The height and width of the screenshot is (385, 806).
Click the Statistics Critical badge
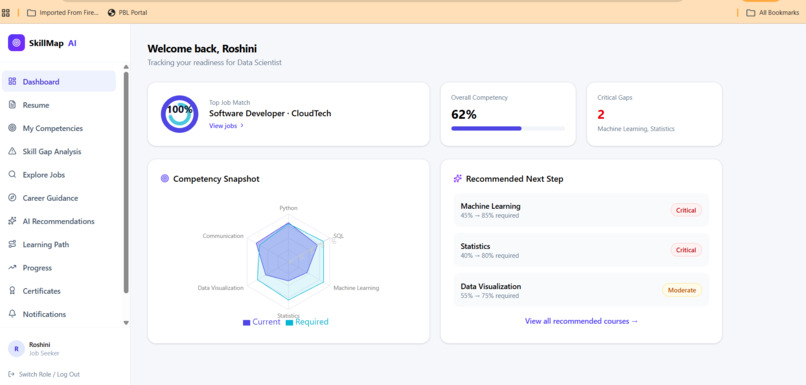(x=686, y=250)
